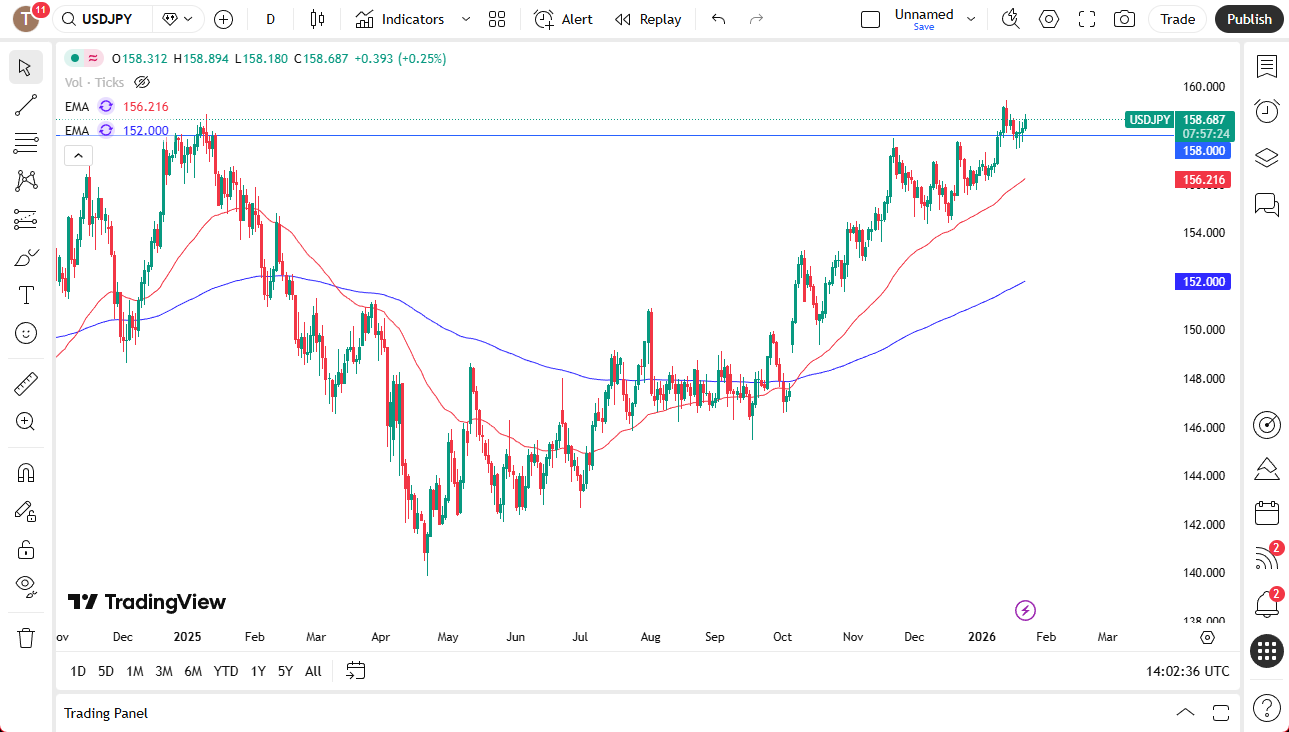Select the Brush drawing tool
Image resolution: width=1289 pixels, height=732 pixels.
coord(25,257)
